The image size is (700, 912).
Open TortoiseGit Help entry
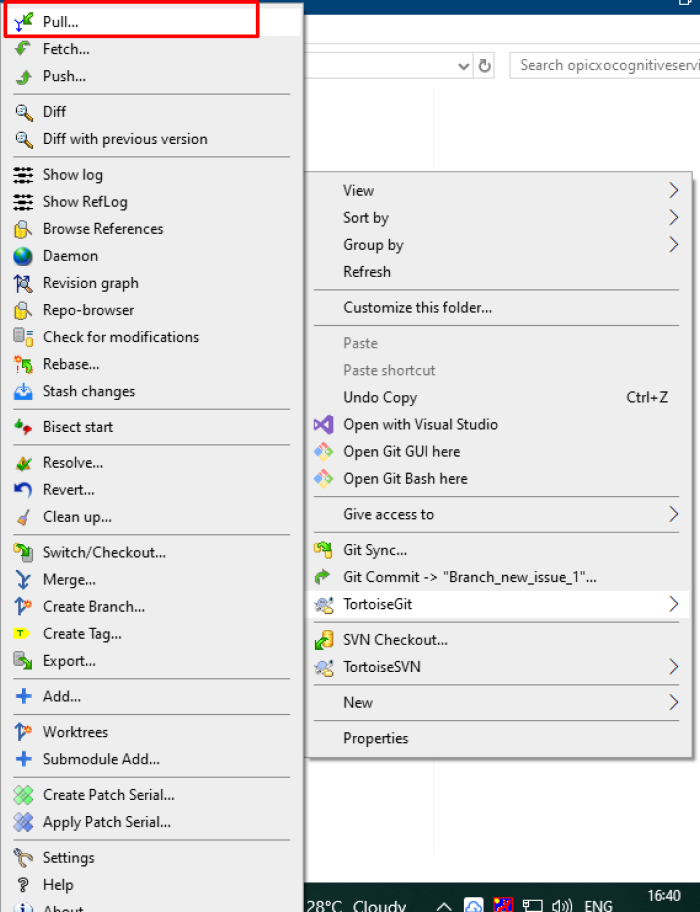pos(58,885)
